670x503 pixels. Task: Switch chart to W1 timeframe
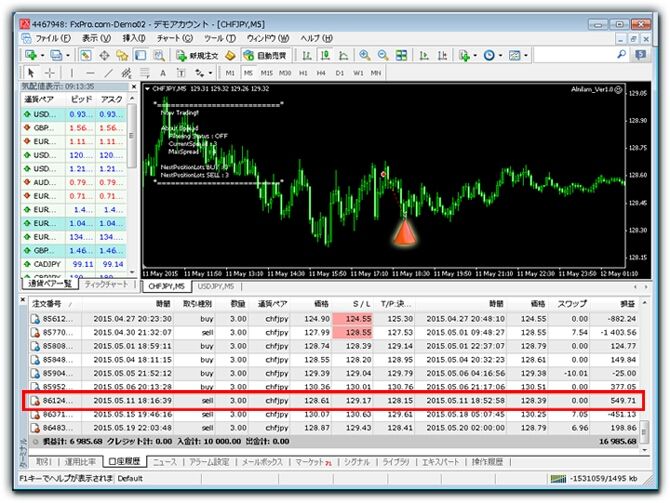(x=358, y=73)
